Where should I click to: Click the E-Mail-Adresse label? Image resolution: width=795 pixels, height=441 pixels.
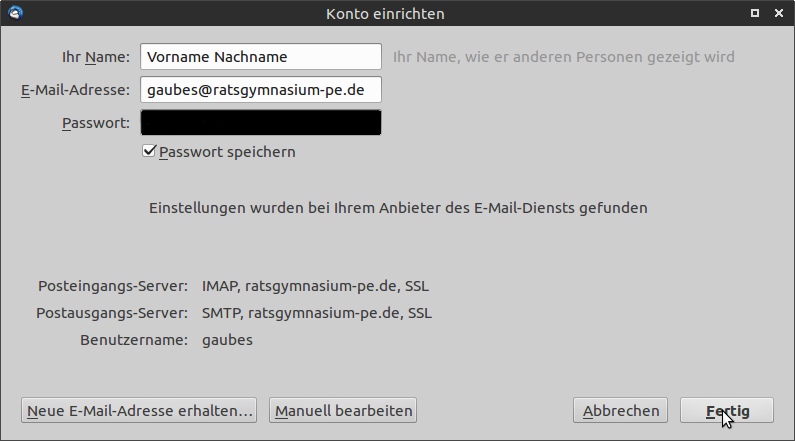pos(75,90)
